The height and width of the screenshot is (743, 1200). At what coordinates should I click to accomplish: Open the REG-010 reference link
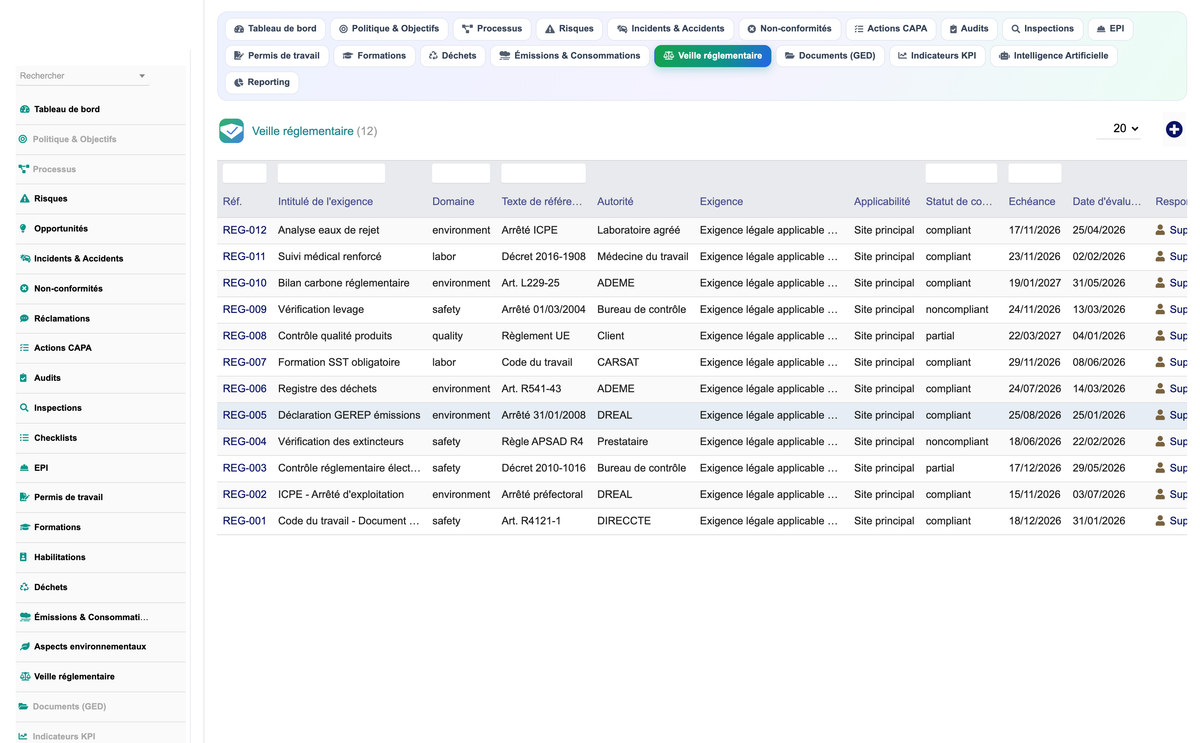tap(244, 283)
